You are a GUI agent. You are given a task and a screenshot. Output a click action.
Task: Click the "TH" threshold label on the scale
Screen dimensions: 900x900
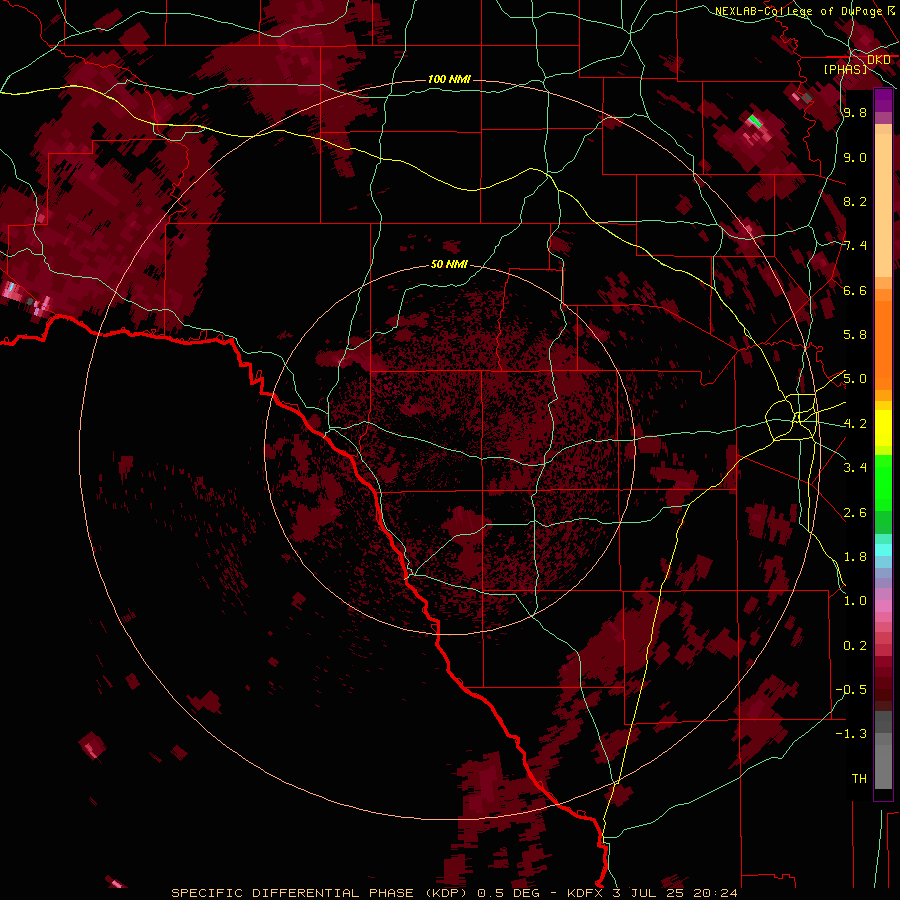(859, 779)
